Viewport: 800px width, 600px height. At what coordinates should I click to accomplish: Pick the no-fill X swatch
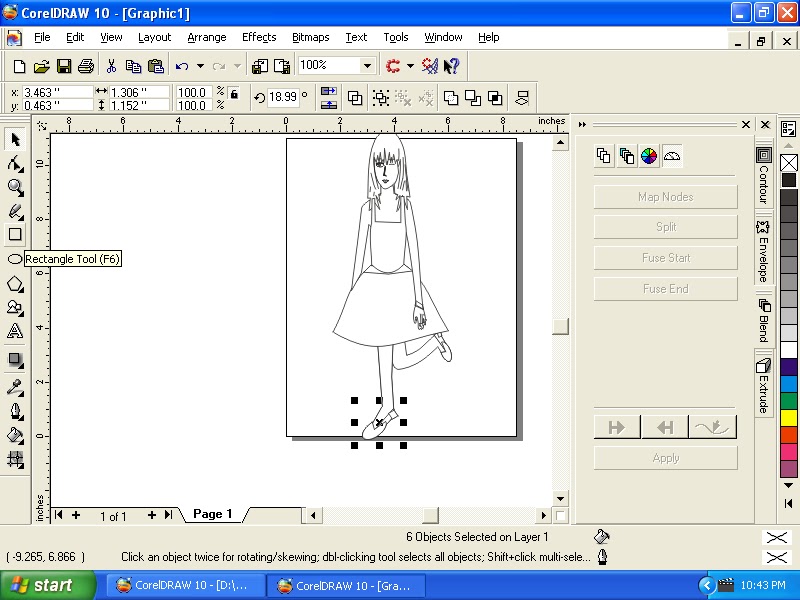789,163
